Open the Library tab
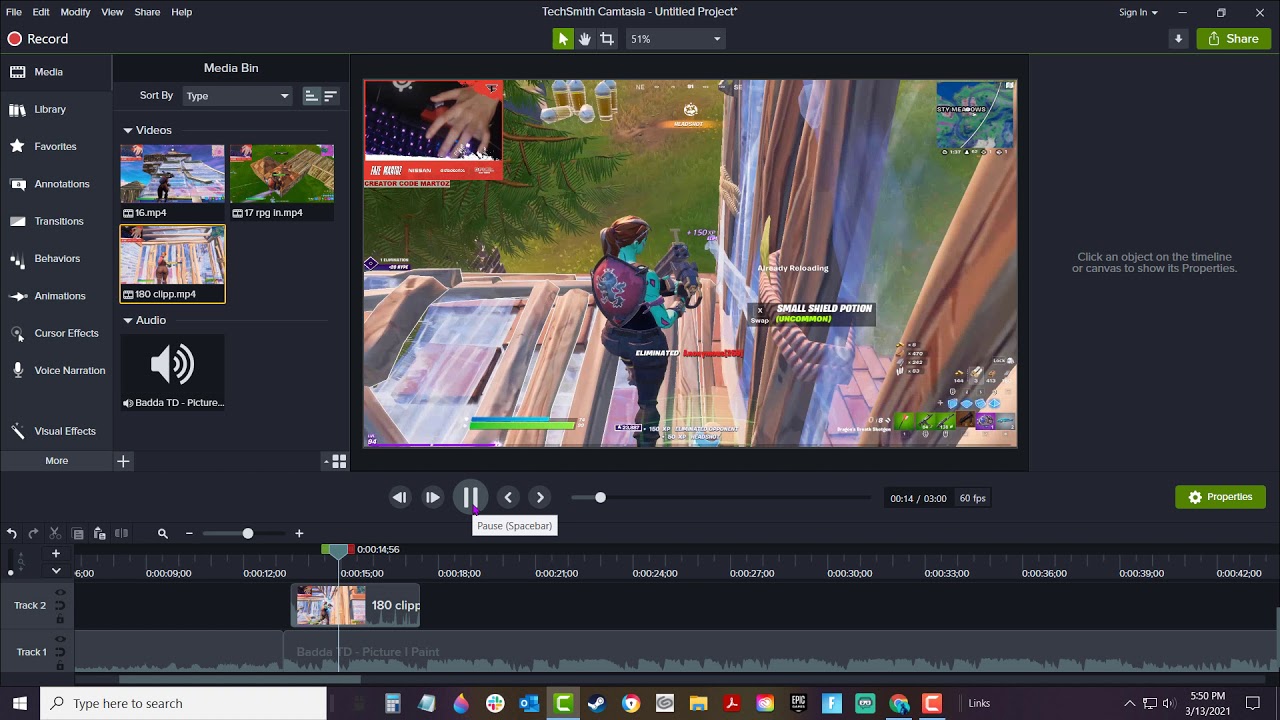1280x720 pixels. pyautogui.click(x=56, y=109)
